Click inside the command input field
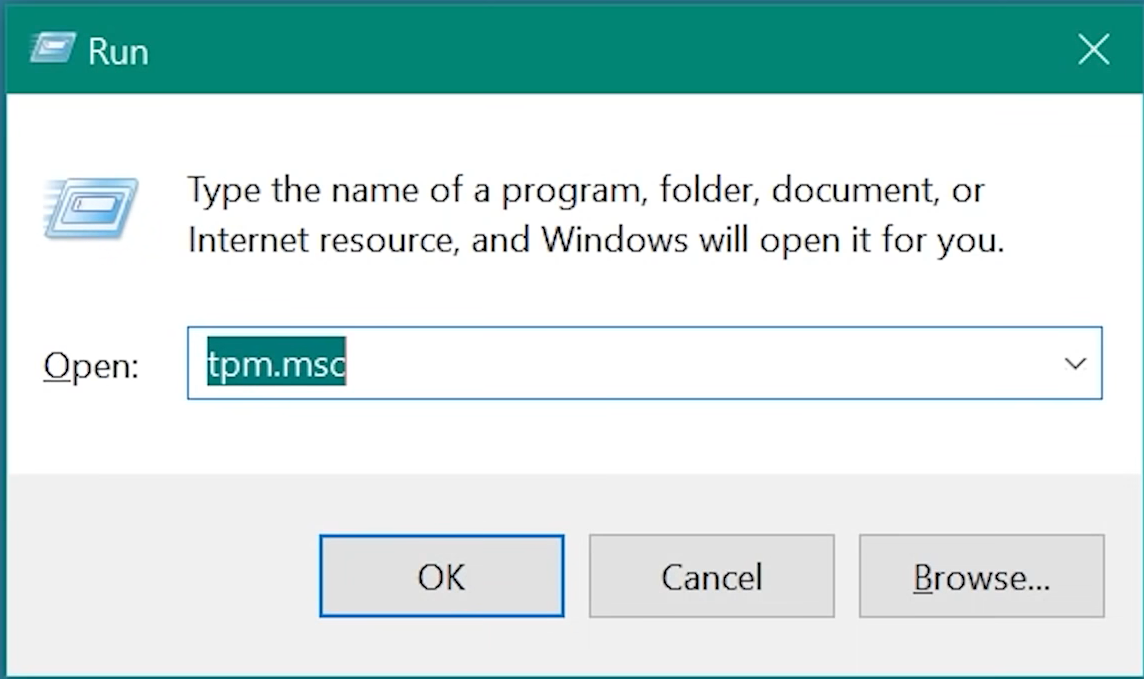Viewport: 1144px width, 679px height. pos(600,364)
